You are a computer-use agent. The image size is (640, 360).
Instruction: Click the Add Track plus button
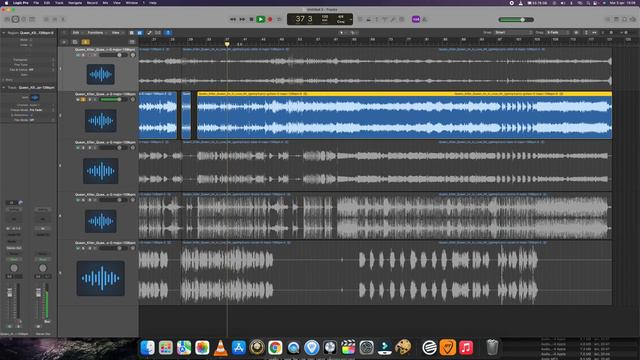(64, 42)
